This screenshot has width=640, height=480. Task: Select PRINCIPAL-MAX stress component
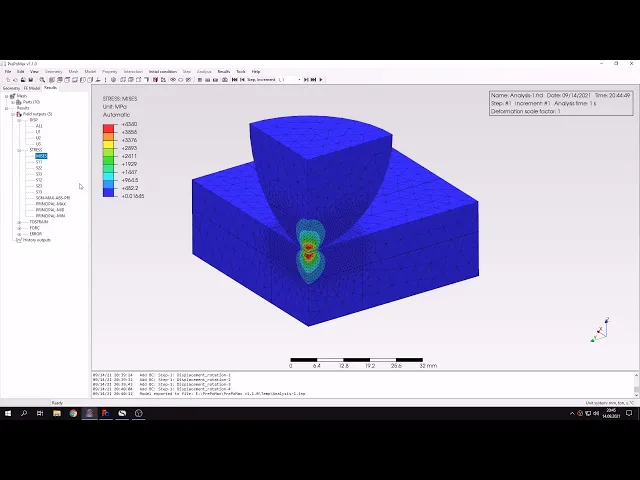(x=51, y=204)
